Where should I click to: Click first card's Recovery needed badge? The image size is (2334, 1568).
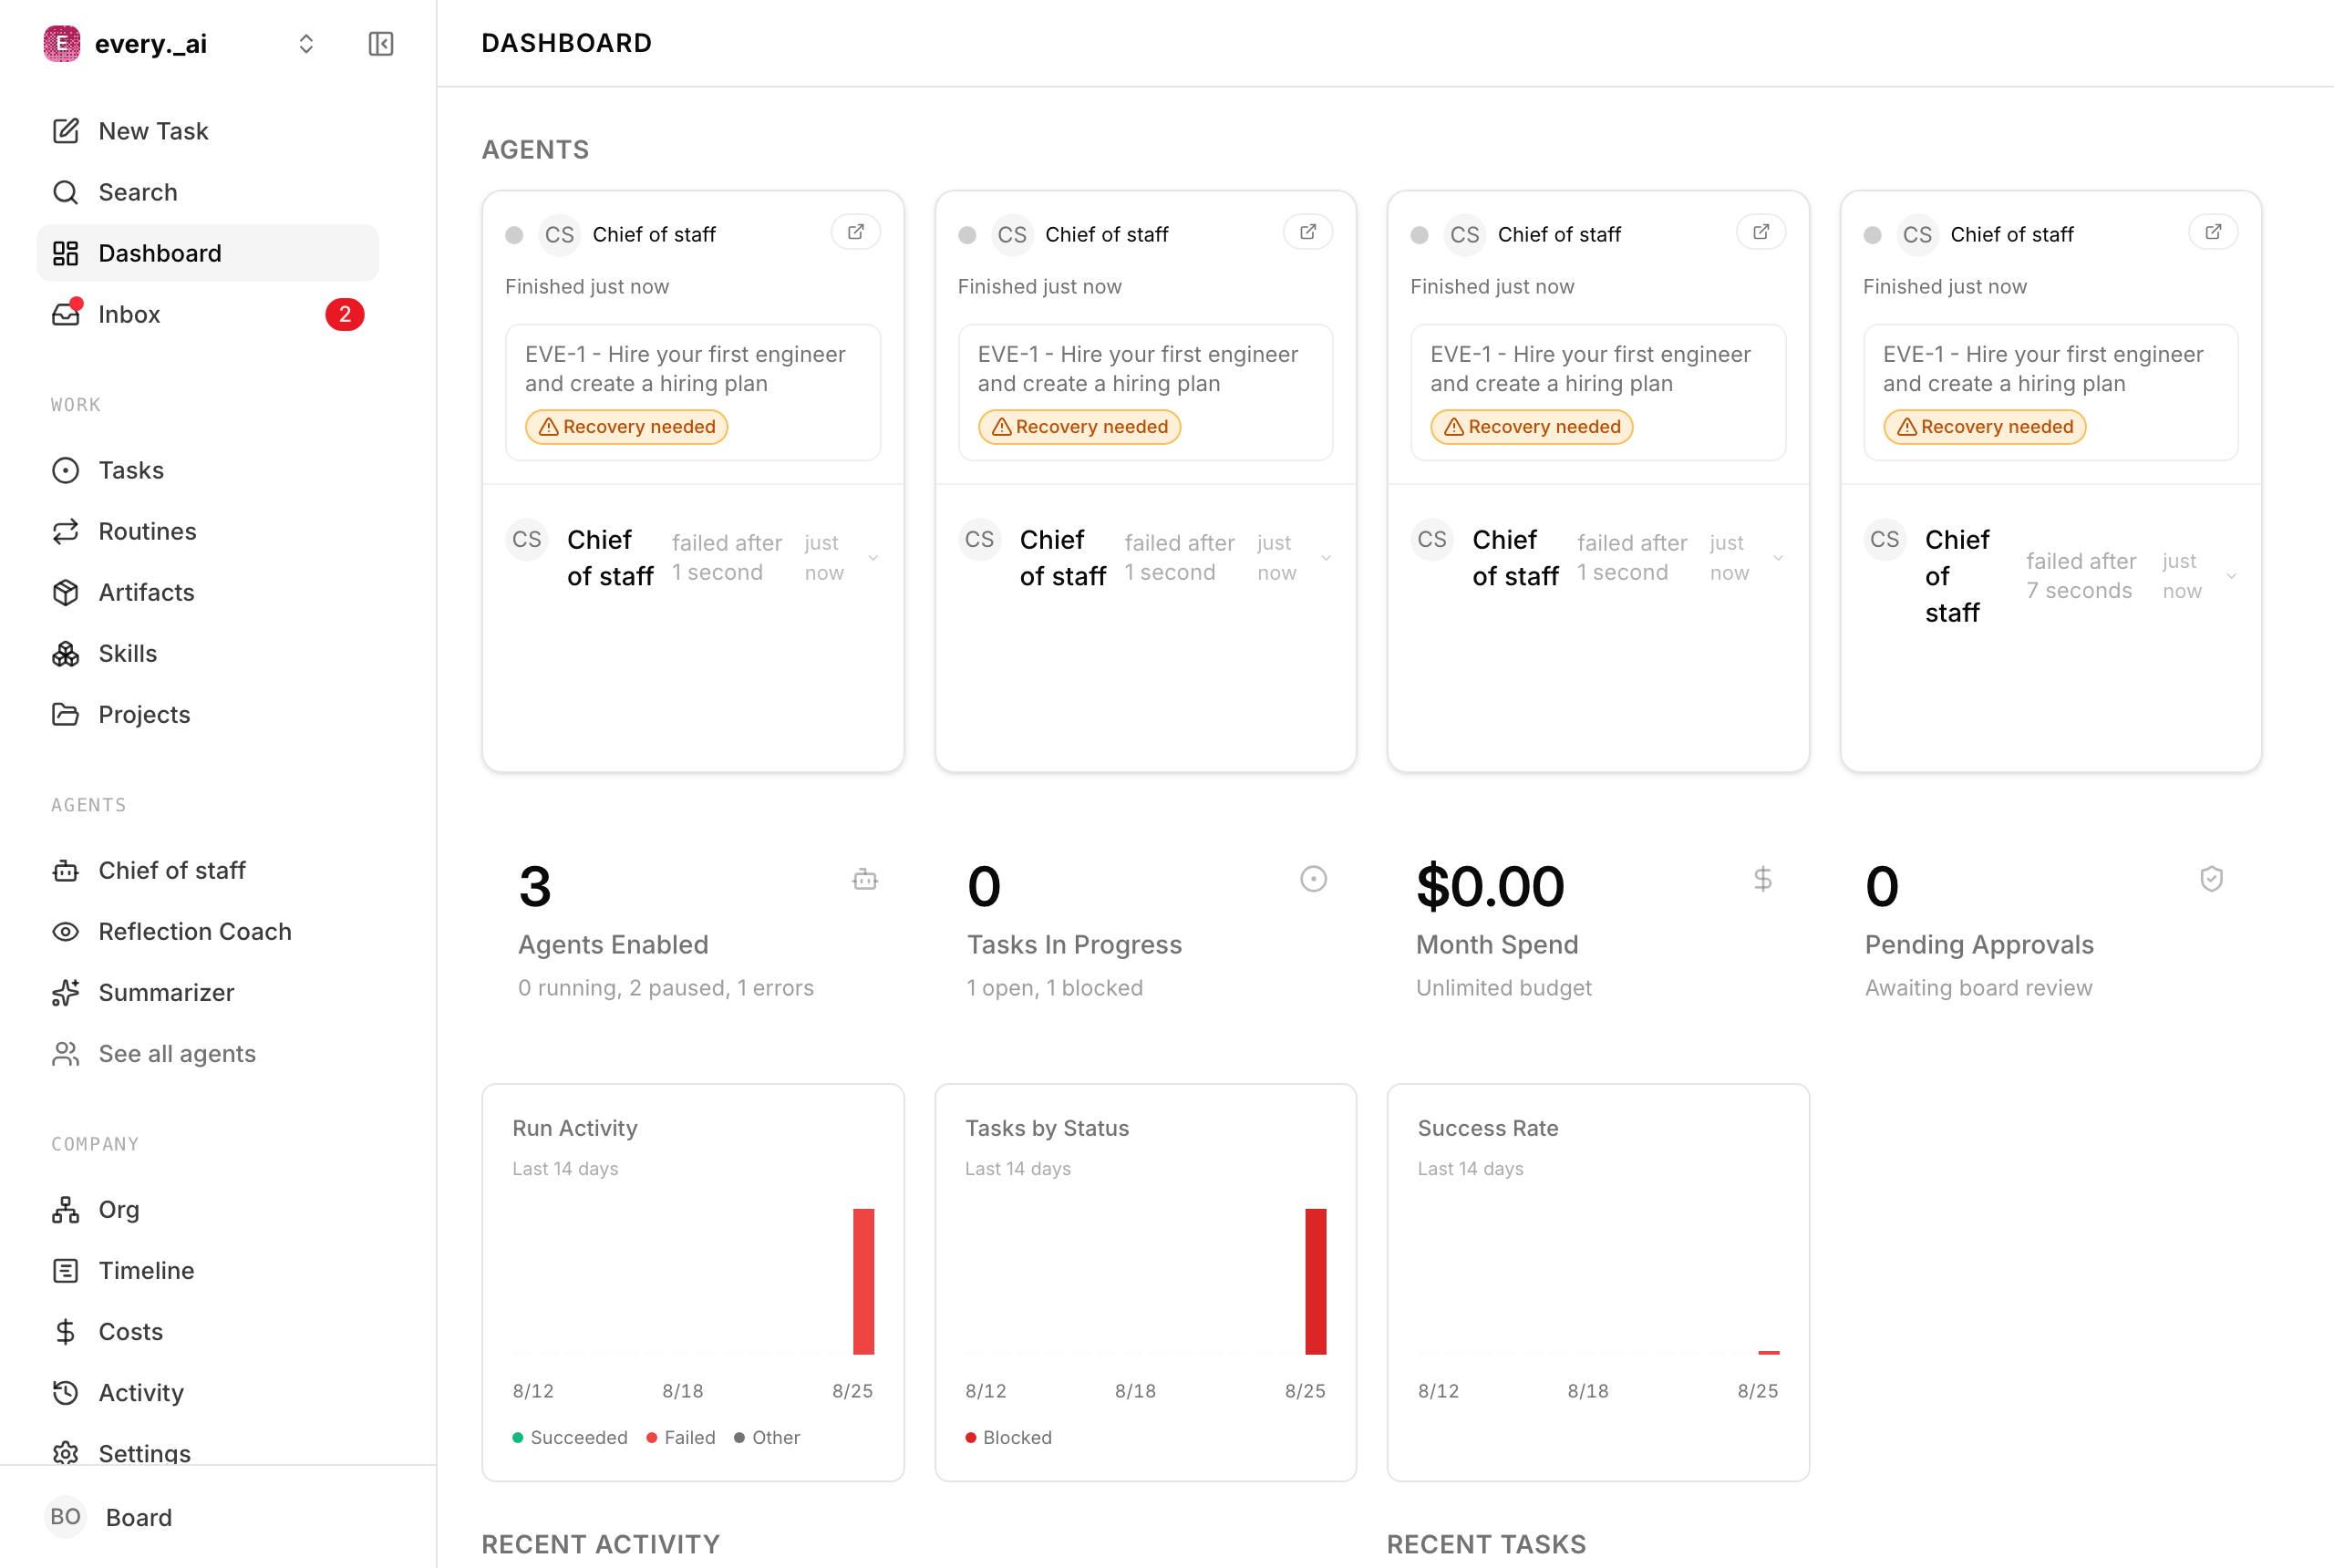pos(627,427)
